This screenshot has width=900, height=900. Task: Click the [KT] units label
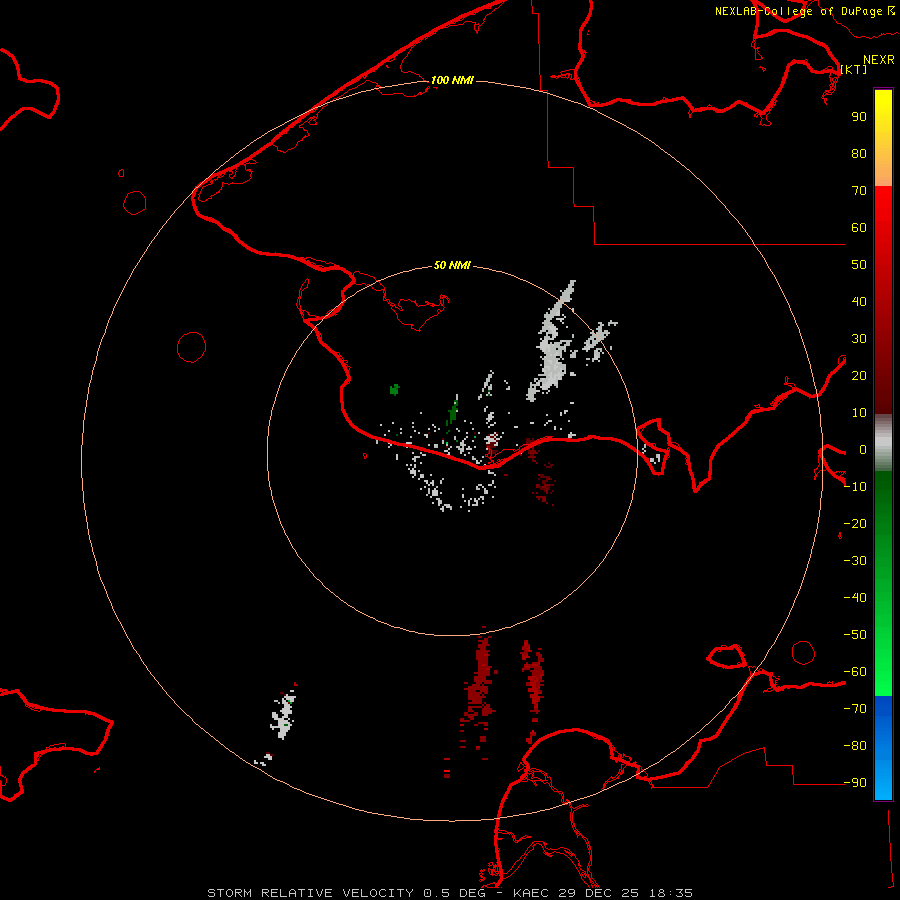click(854, 69)
